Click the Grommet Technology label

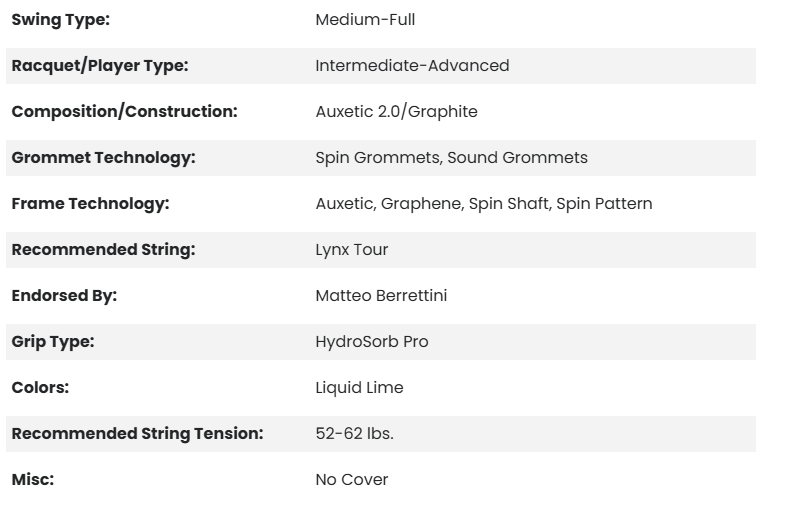point(103,158)
